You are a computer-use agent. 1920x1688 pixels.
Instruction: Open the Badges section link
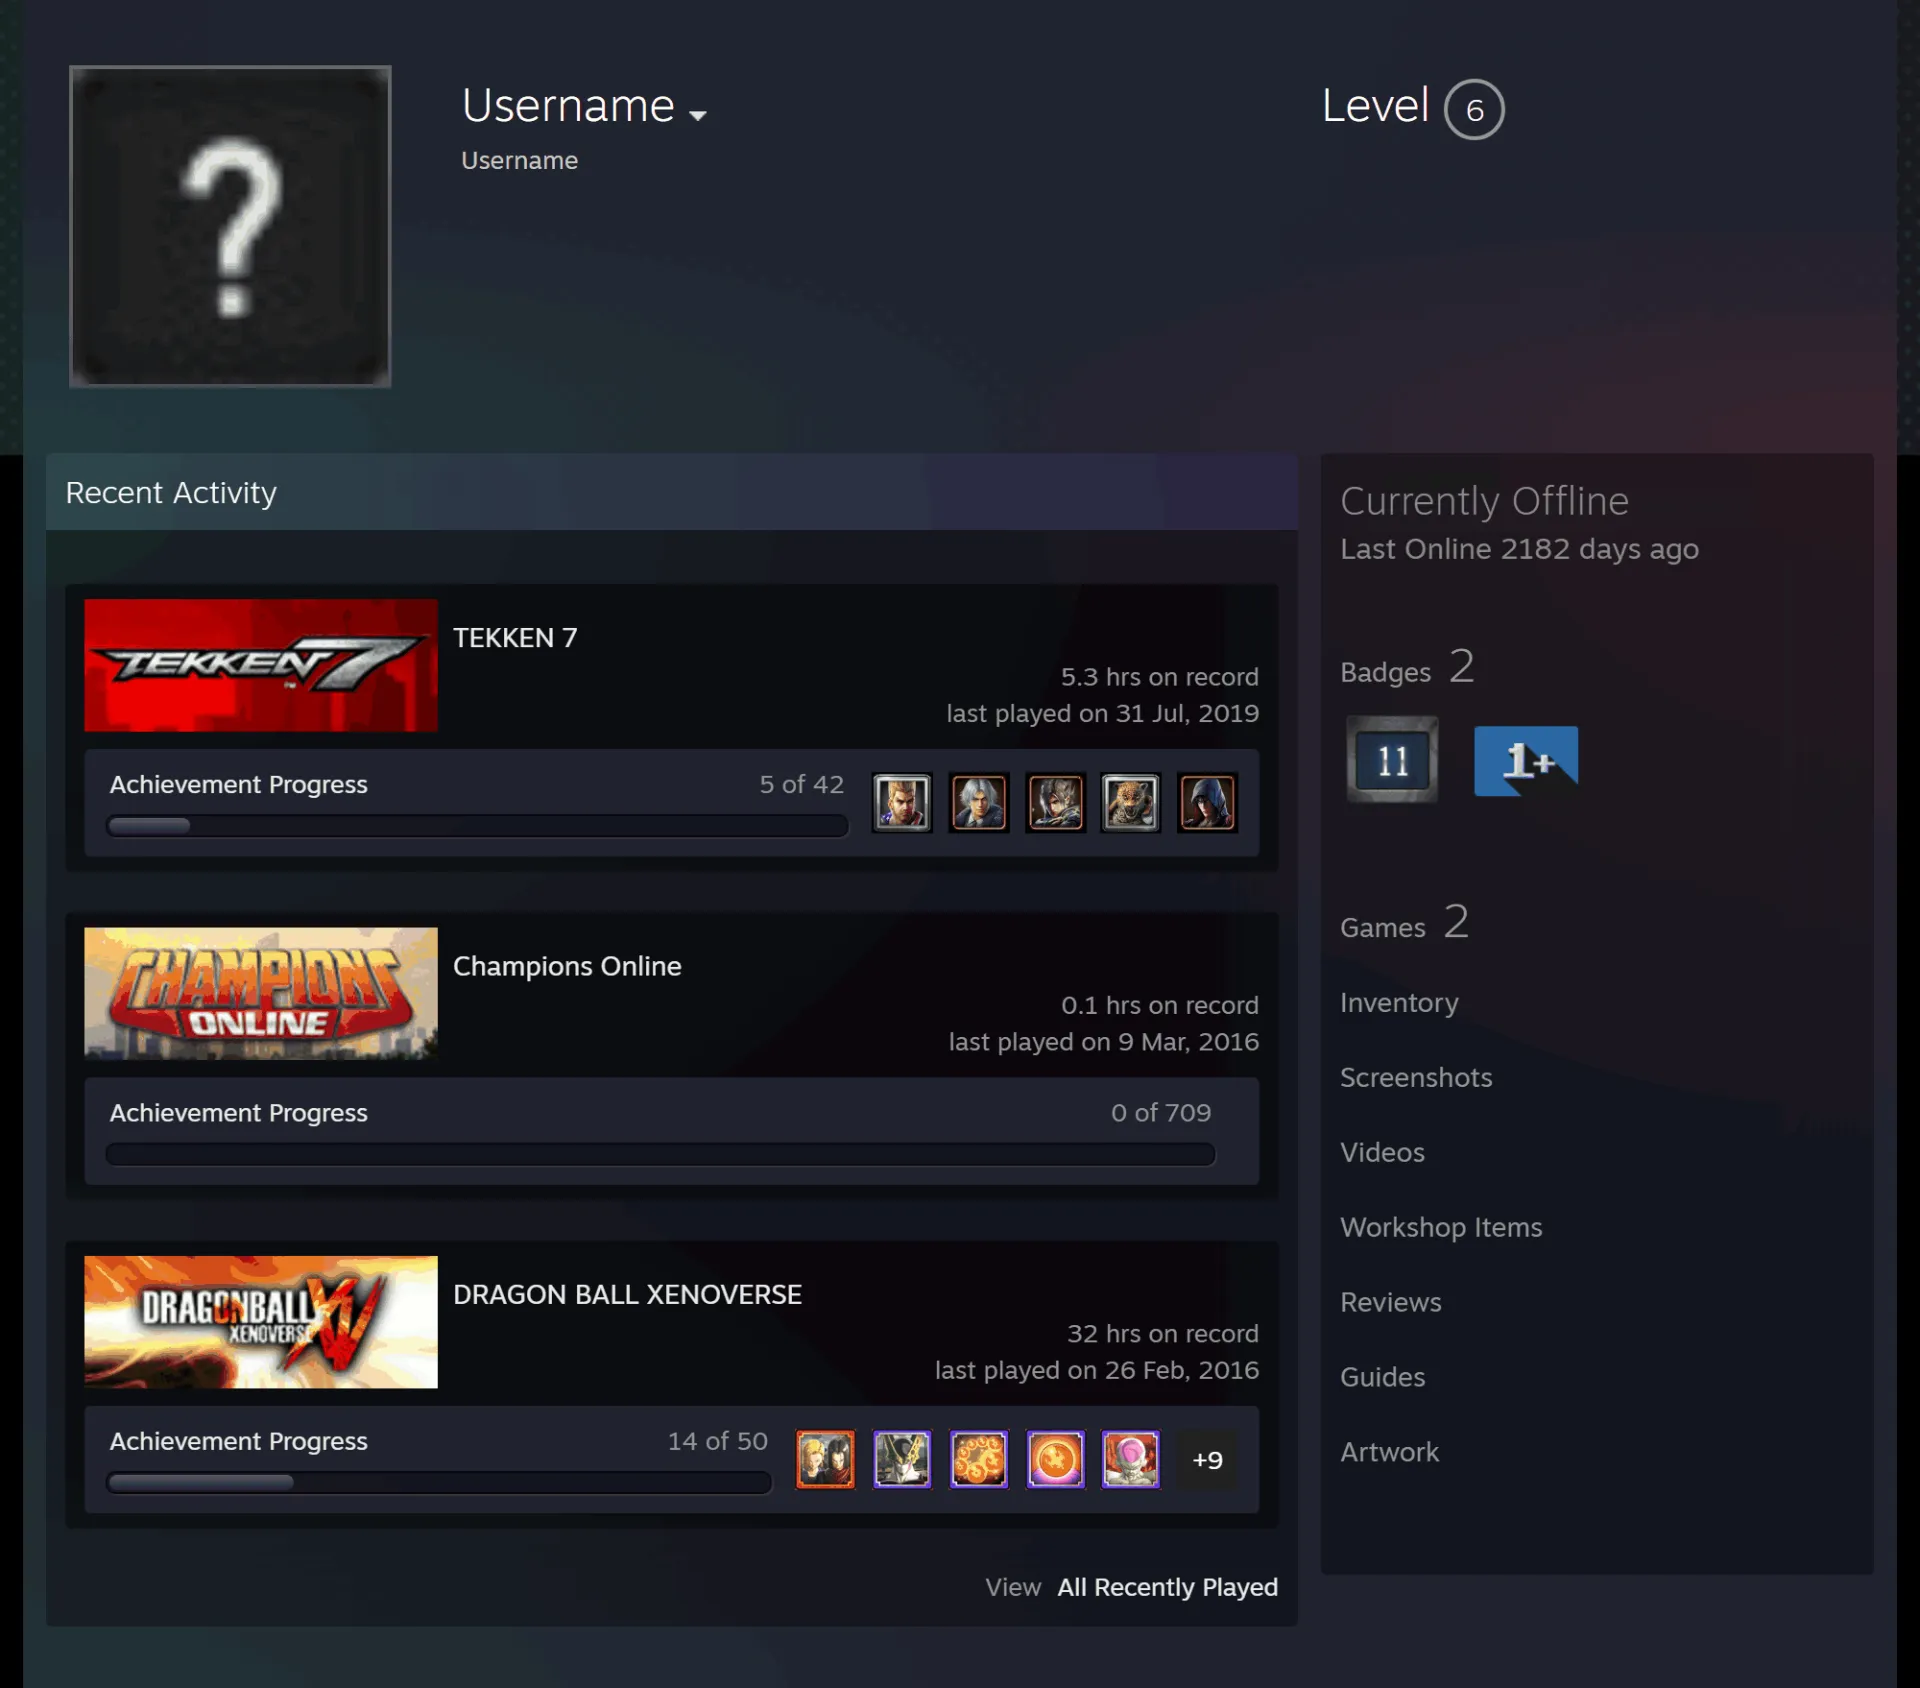1407,668
